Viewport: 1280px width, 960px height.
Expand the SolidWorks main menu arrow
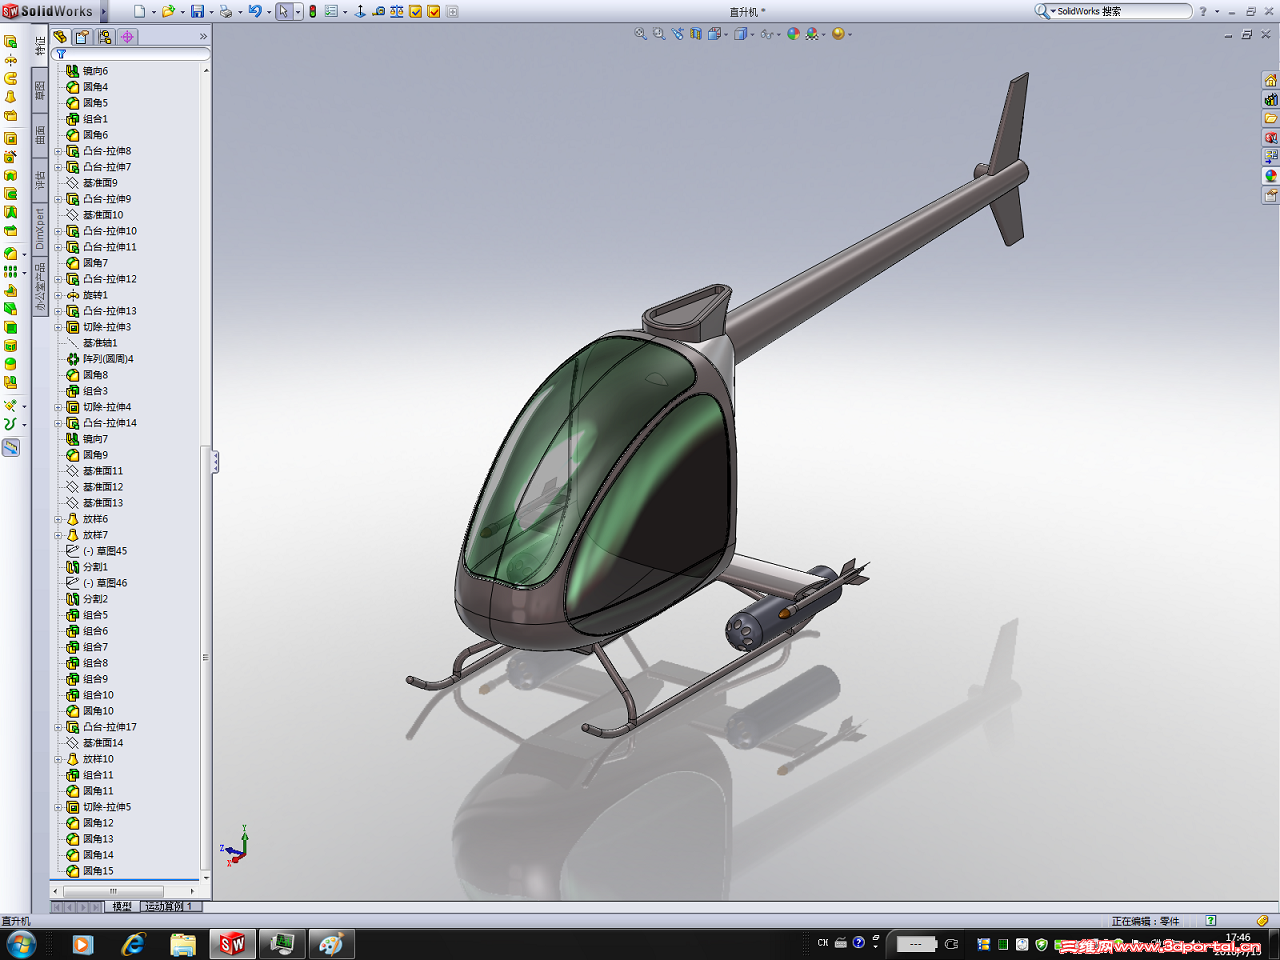pyautogui.click(x=104, y=12)
